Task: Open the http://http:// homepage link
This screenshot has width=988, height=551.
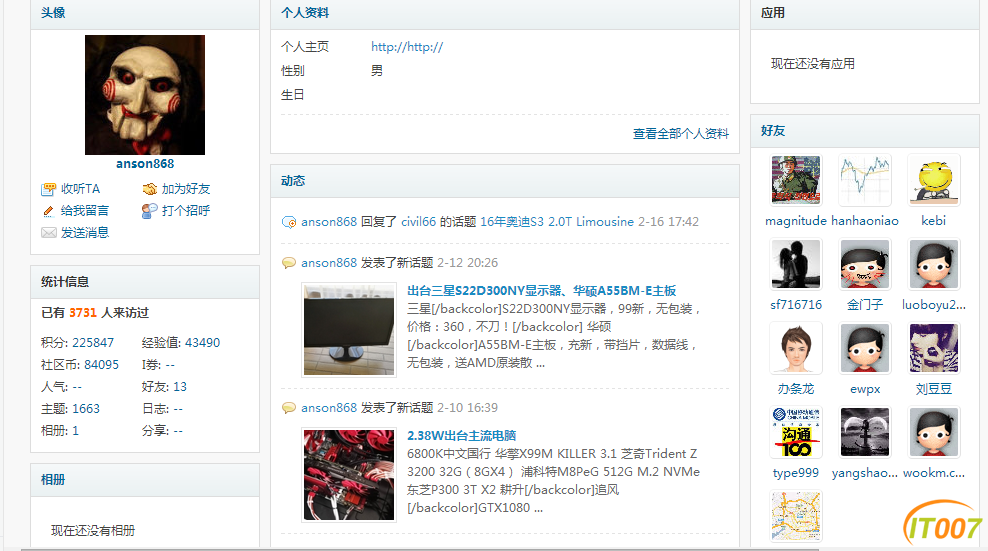Action: 407,47
